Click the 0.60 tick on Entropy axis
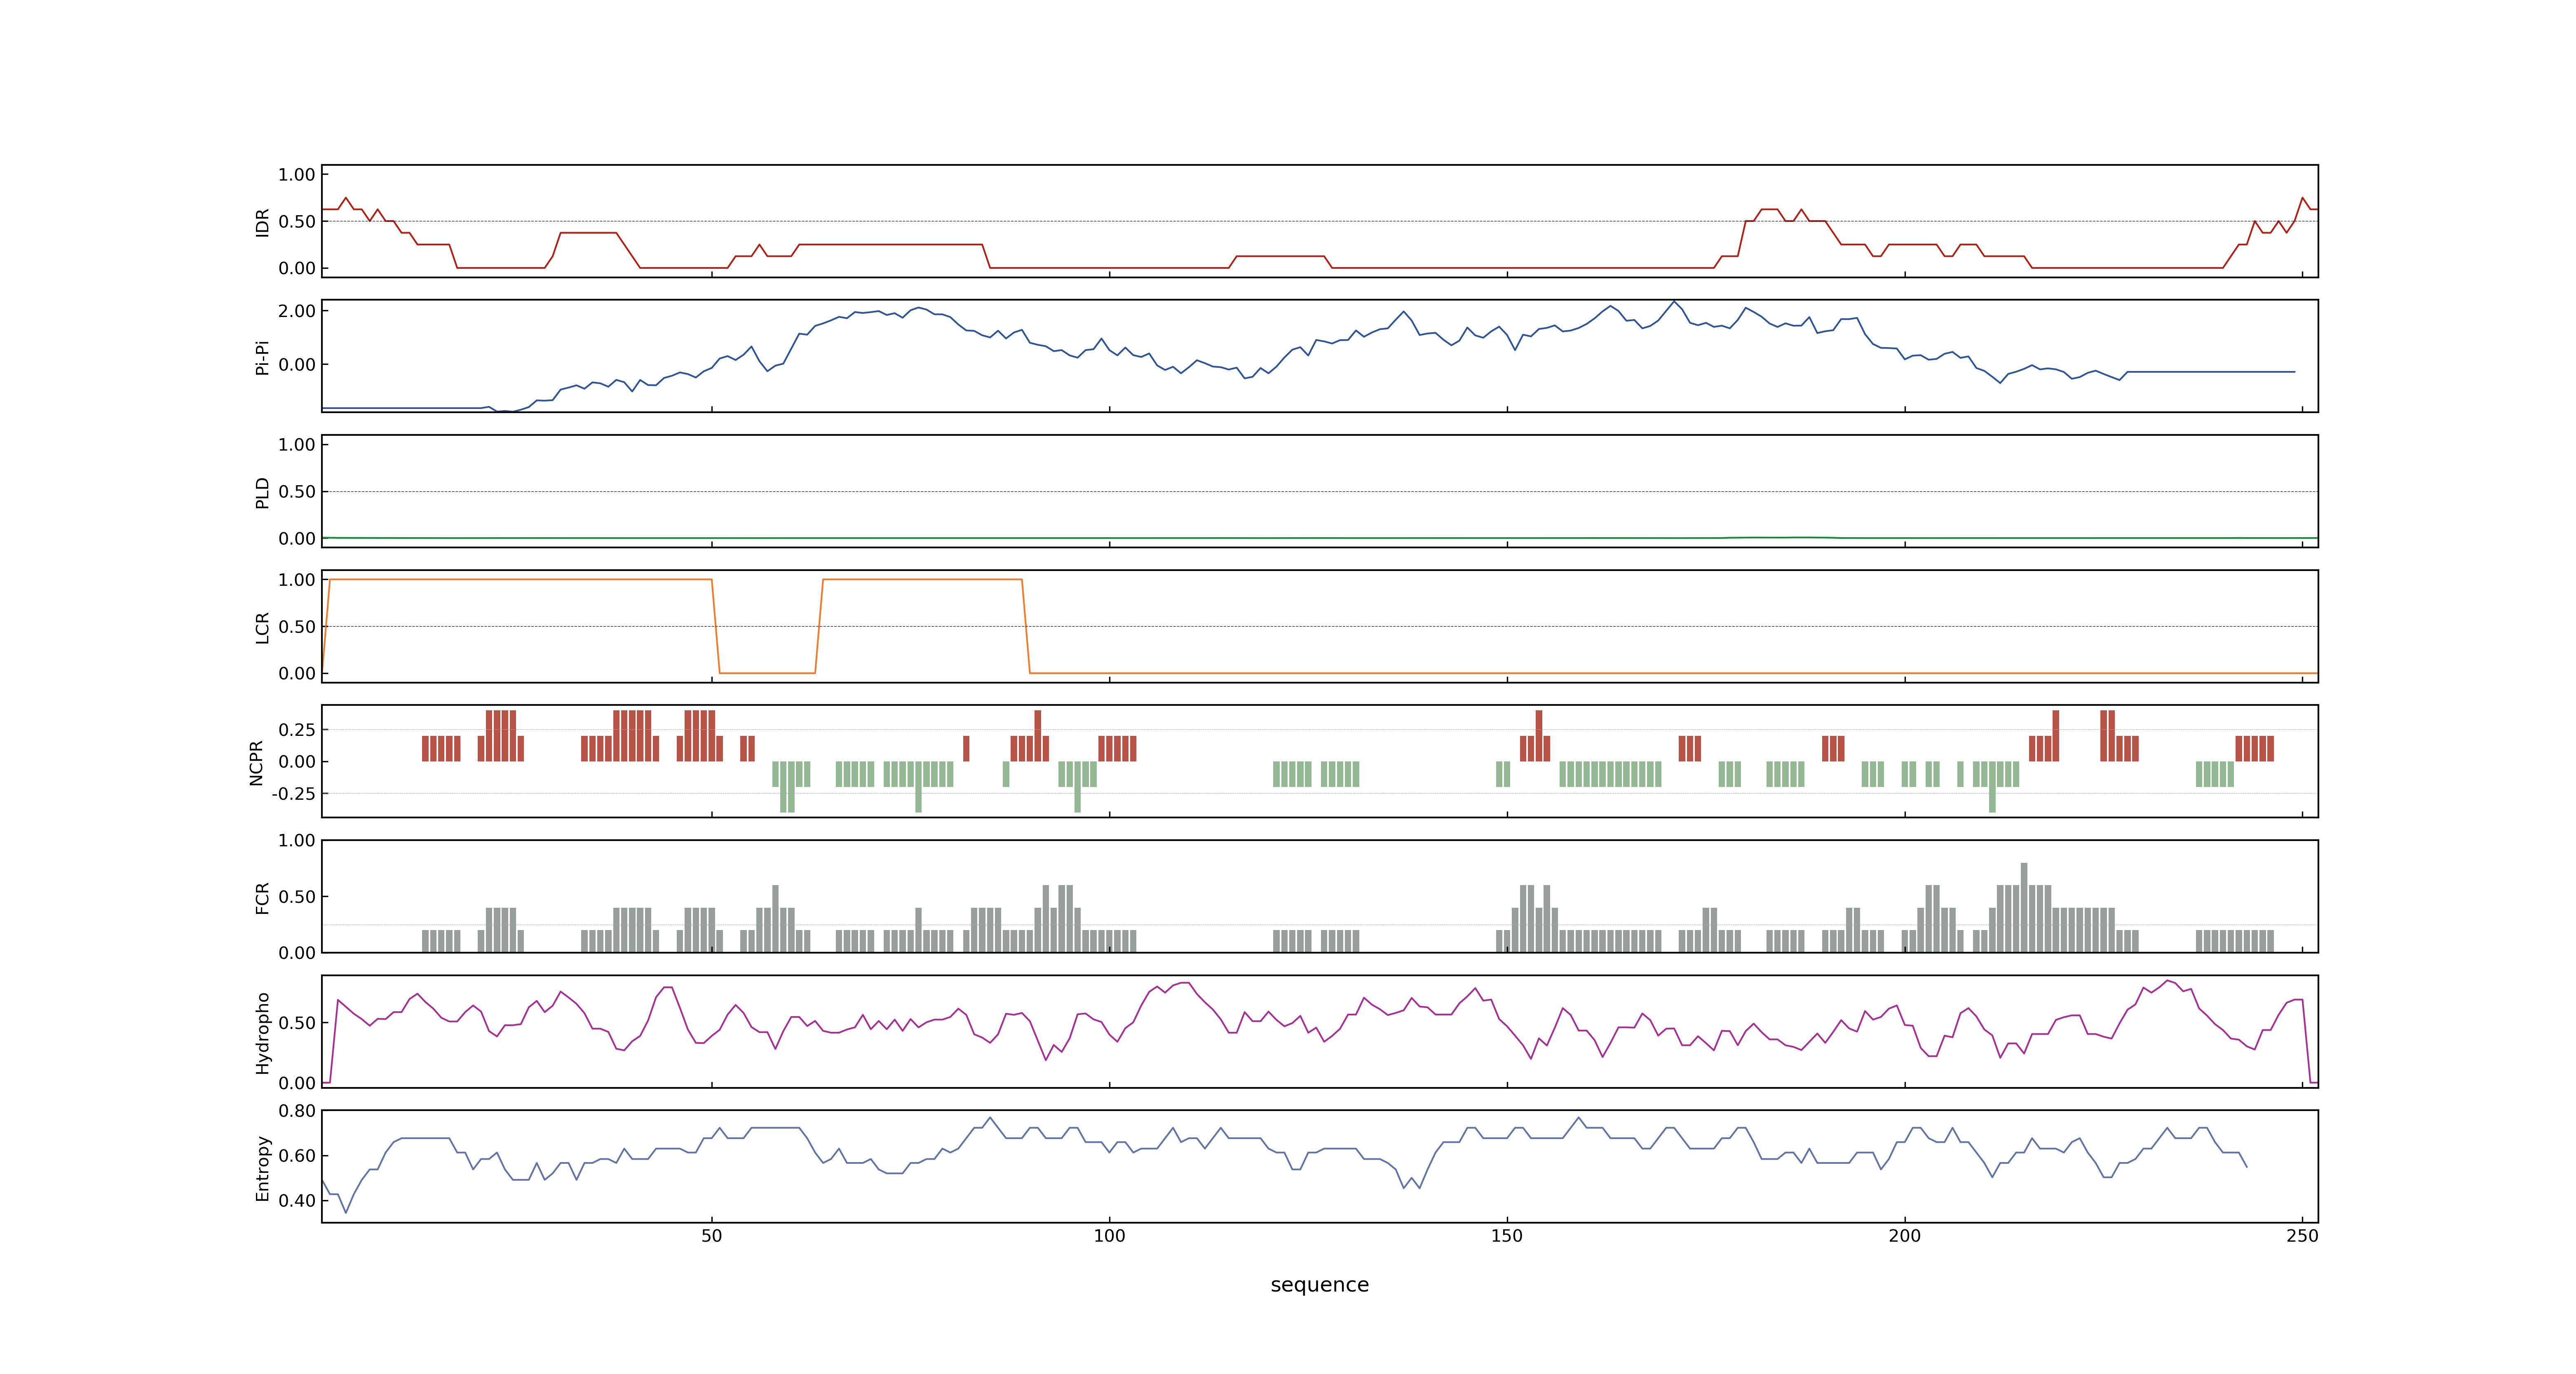 coord(297,1155)
